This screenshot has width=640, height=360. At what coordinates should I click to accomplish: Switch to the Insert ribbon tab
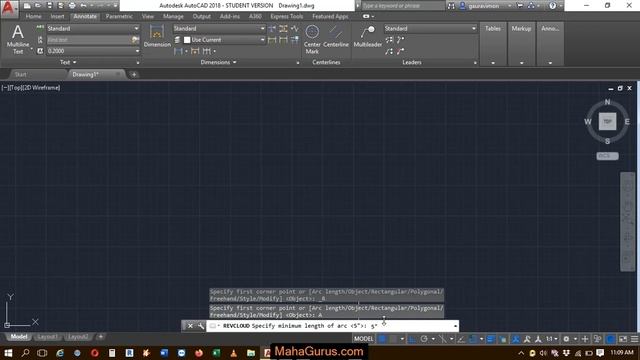pos(58,16)
